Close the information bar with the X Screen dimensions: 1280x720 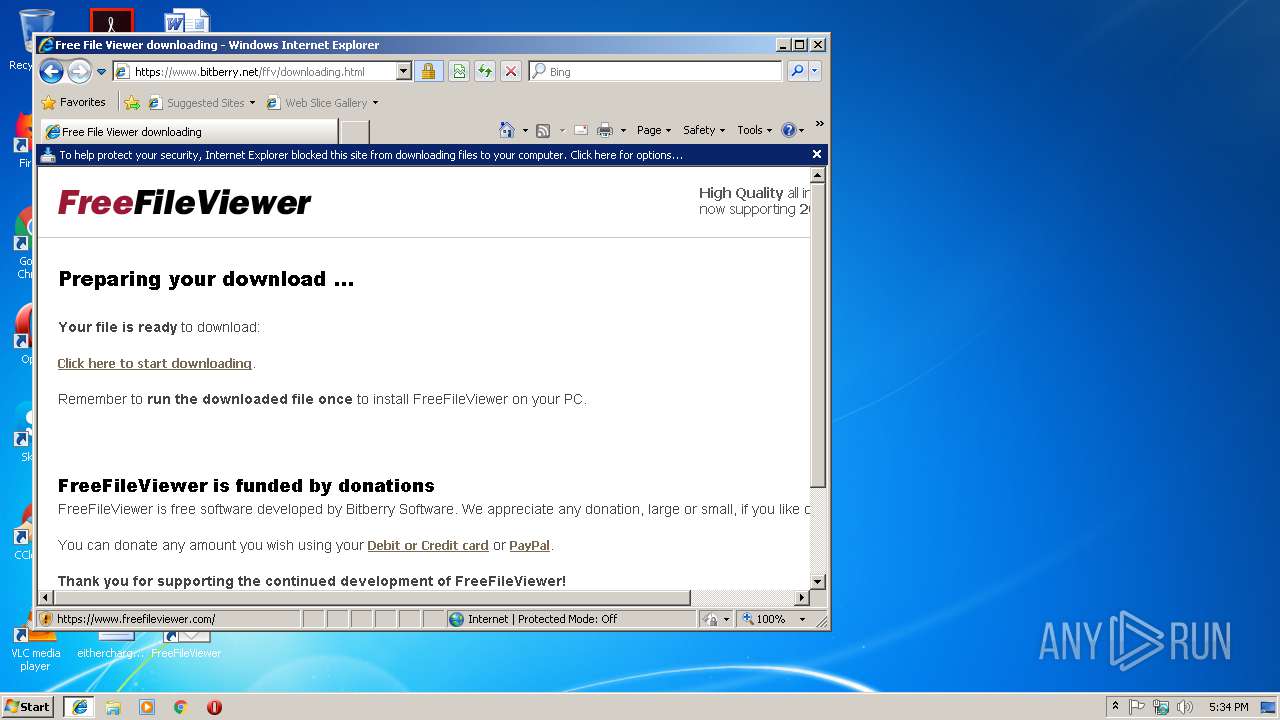tap(816, 154)
